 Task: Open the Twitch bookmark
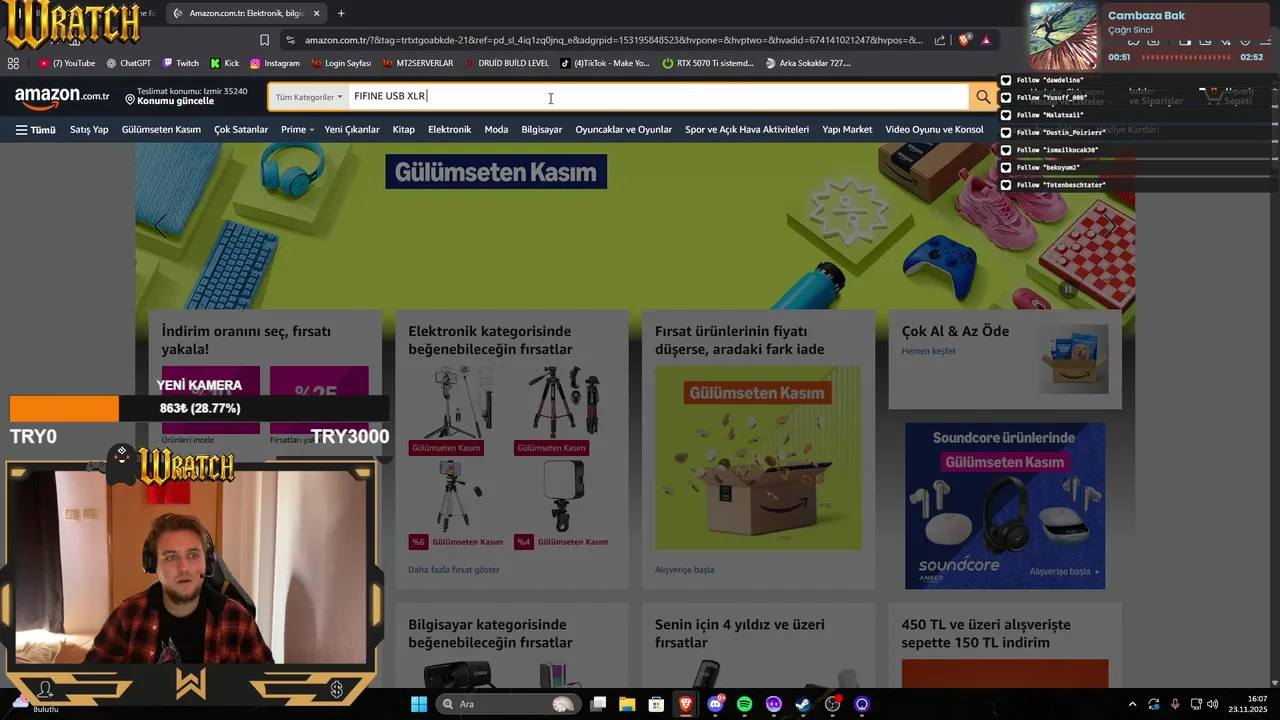tap(180, 63)
